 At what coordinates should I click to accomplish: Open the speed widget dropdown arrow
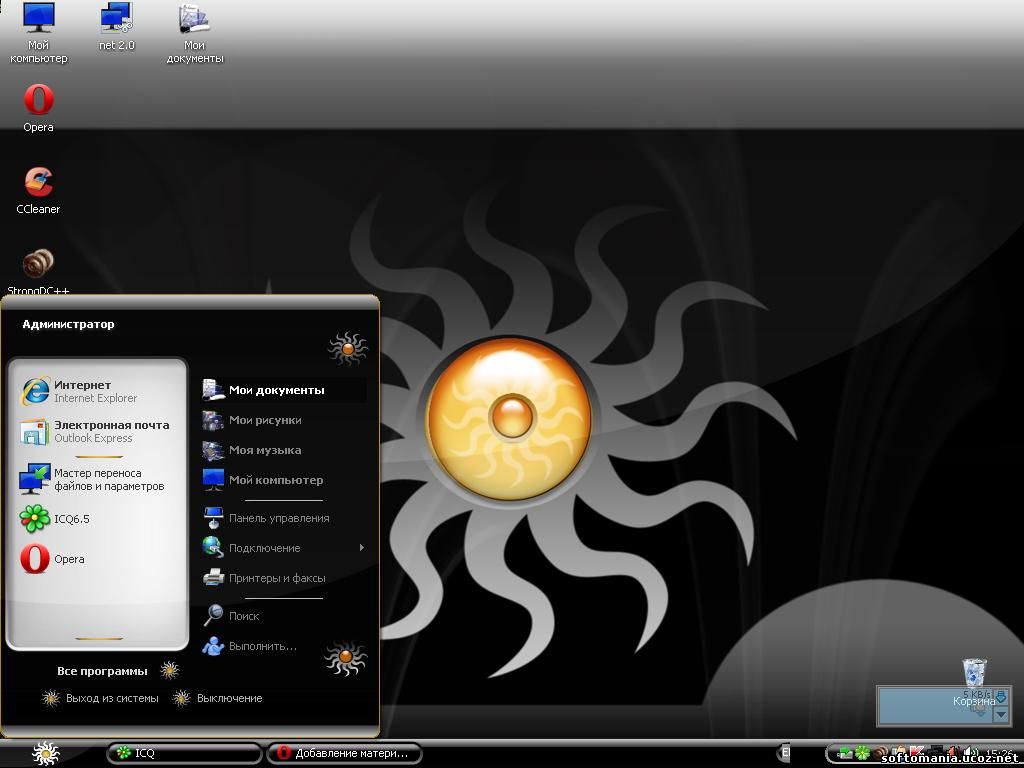1000,714
